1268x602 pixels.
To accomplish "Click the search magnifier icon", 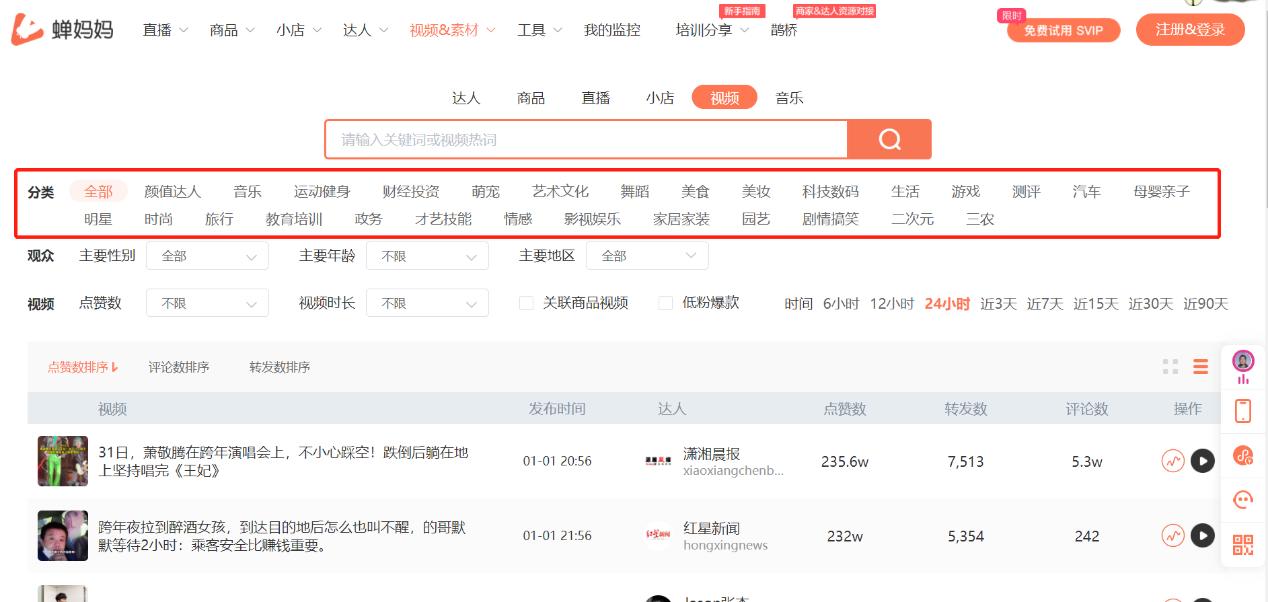I will pos(889,139).
